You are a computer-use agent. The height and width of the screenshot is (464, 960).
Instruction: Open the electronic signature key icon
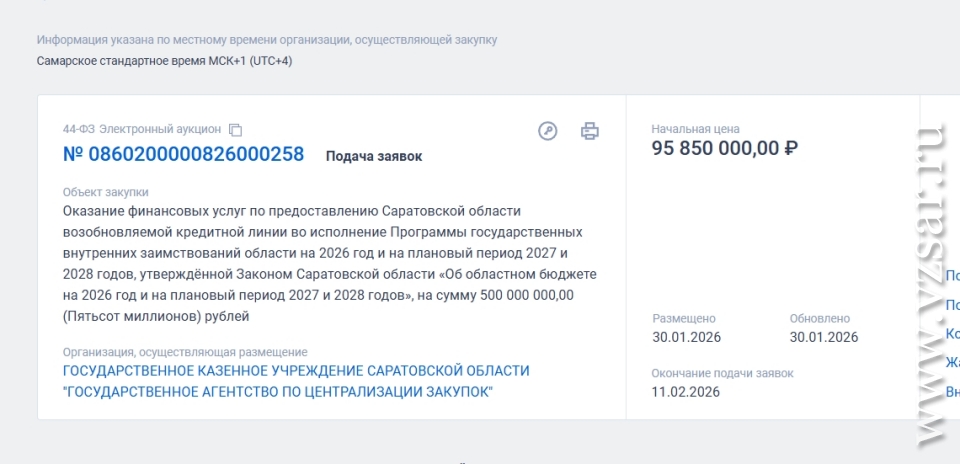tap(547, 131)
